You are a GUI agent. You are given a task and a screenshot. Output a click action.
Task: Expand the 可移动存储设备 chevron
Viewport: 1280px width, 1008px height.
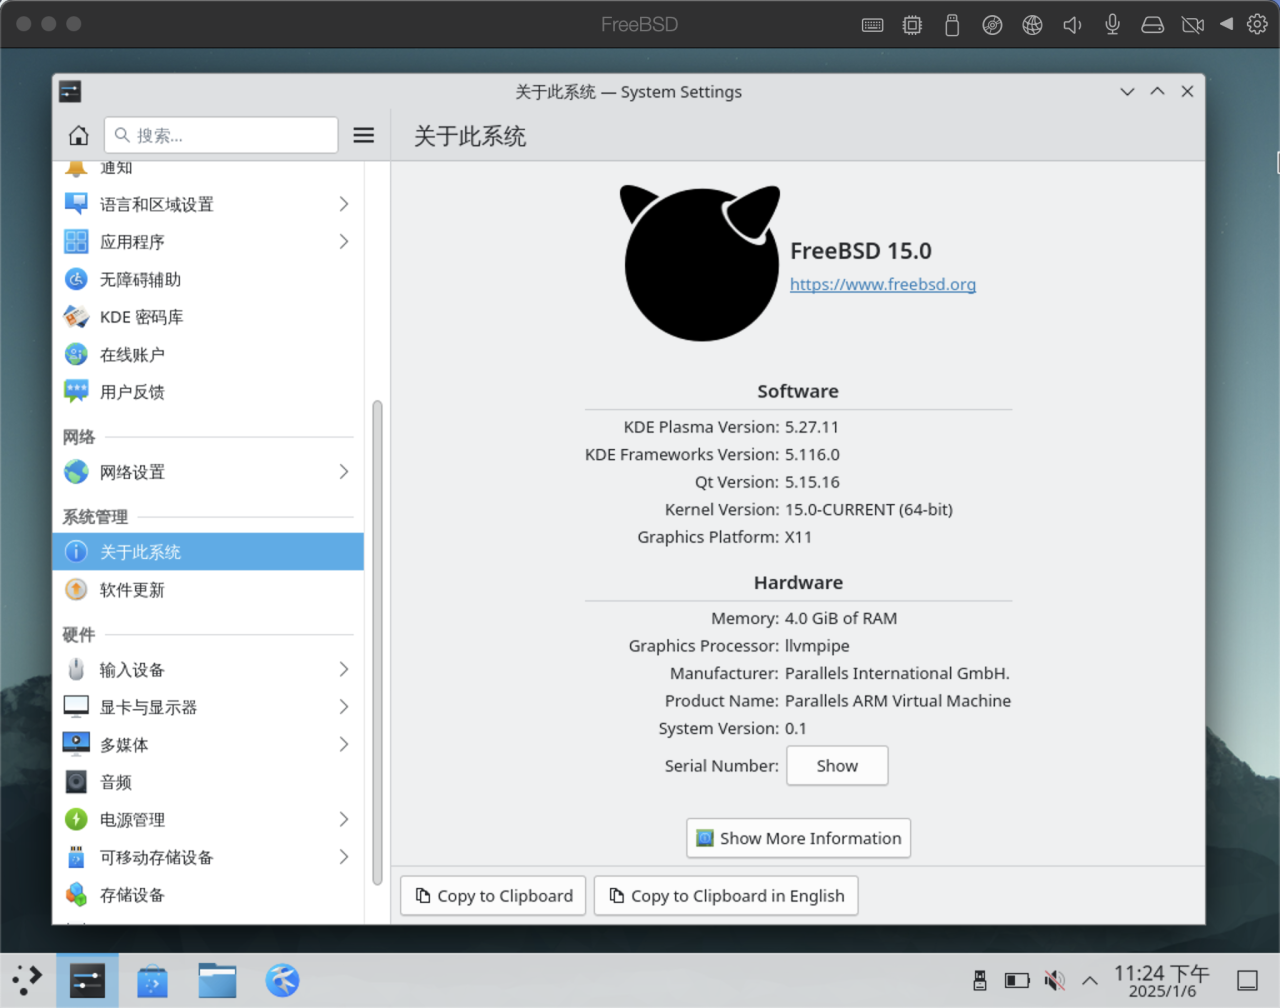pos(344,857)
